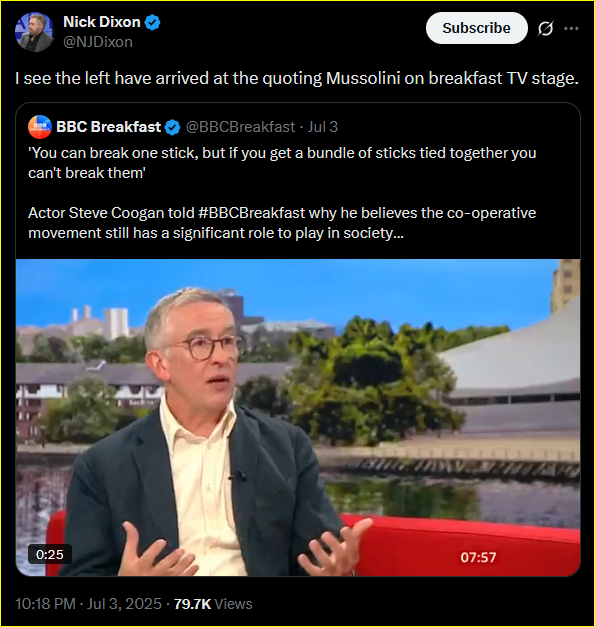Click the Subscribe button

[x=477, y=28]
